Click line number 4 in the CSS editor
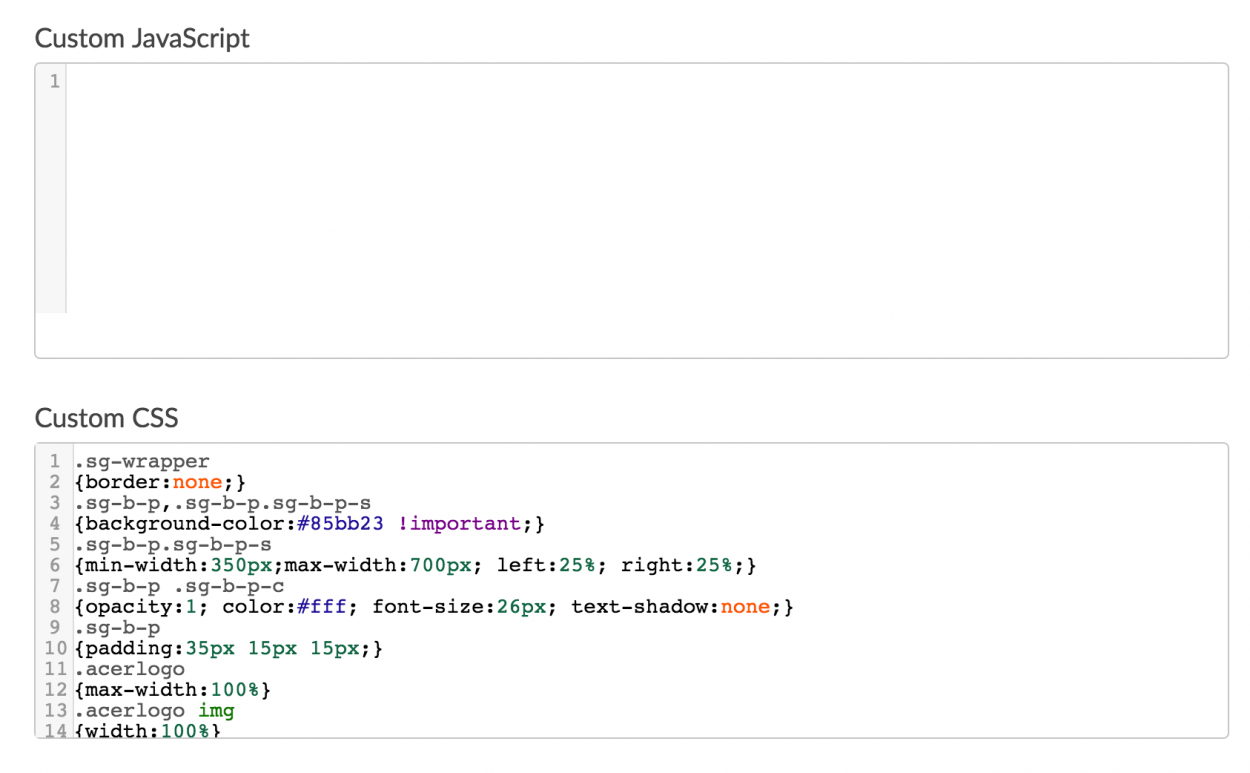This screenshot has height=773, width=1250. pyautogui.click(x=54, y=523)
